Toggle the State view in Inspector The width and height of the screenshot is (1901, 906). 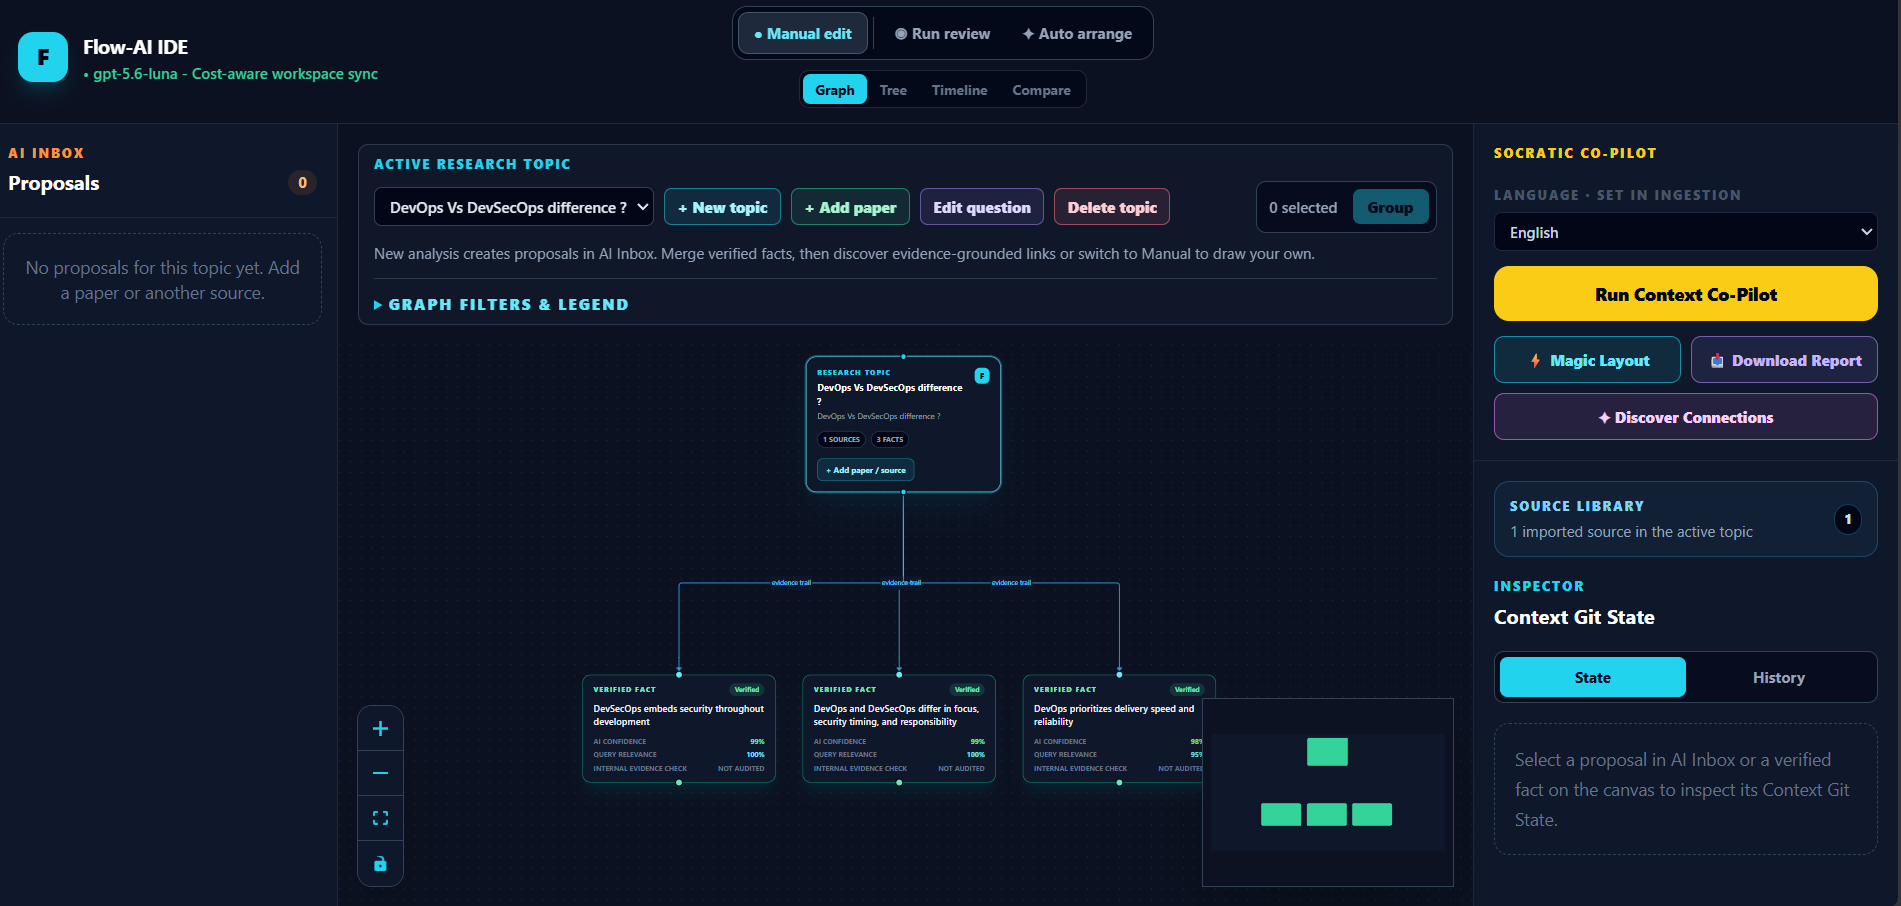[1592, 677]
